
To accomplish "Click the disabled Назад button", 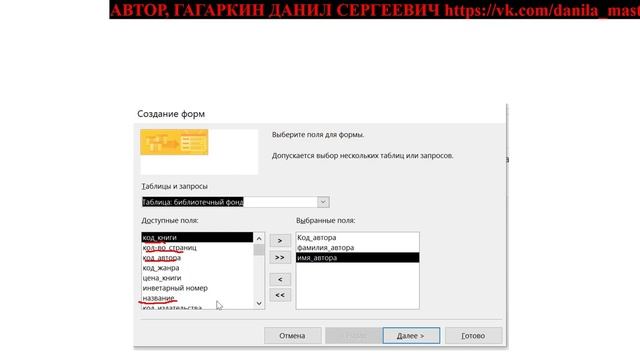I will (x=353, y=336).
